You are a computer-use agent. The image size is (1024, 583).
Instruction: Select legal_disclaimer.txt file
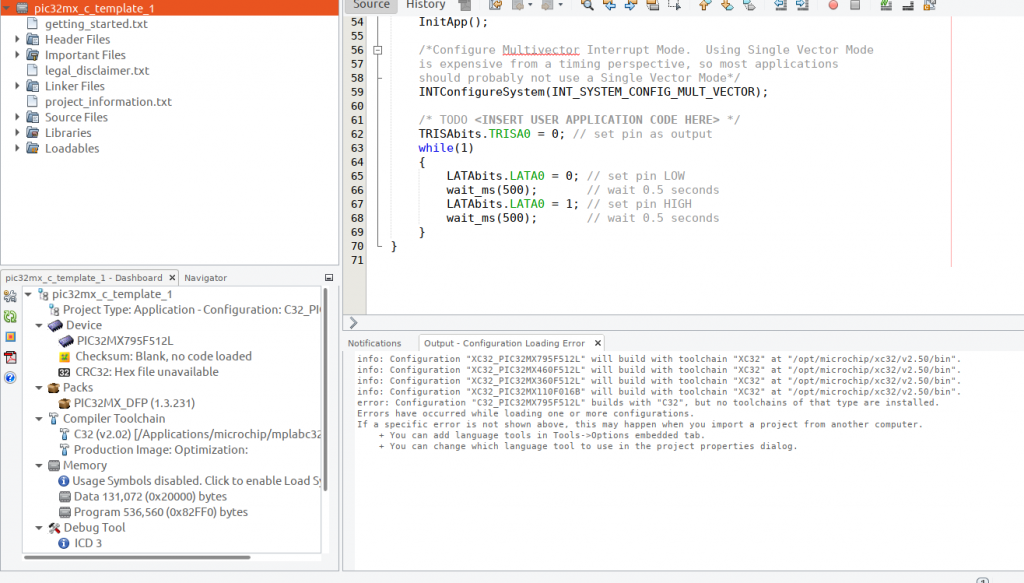click(x=97, y=71)
